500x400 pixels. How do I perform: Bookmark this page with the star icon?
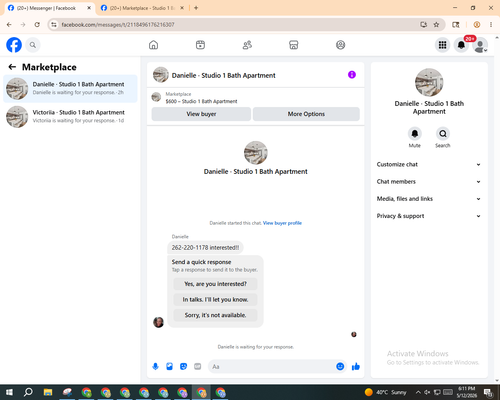[x=436, y=25]
